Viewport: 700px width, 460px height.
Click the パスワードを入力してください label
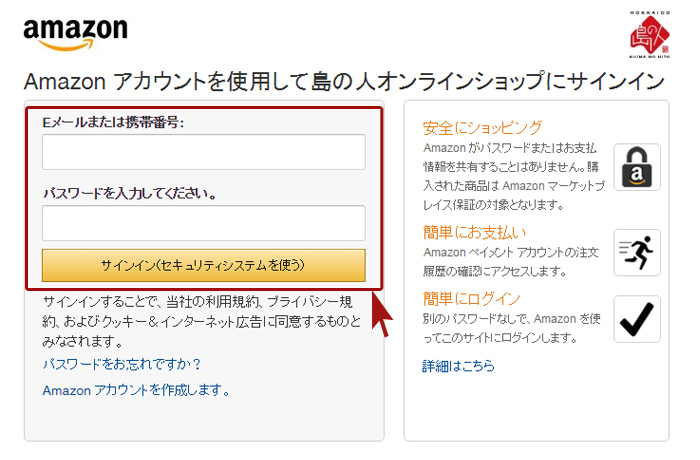pyautogui.click(x=129, y=193)
